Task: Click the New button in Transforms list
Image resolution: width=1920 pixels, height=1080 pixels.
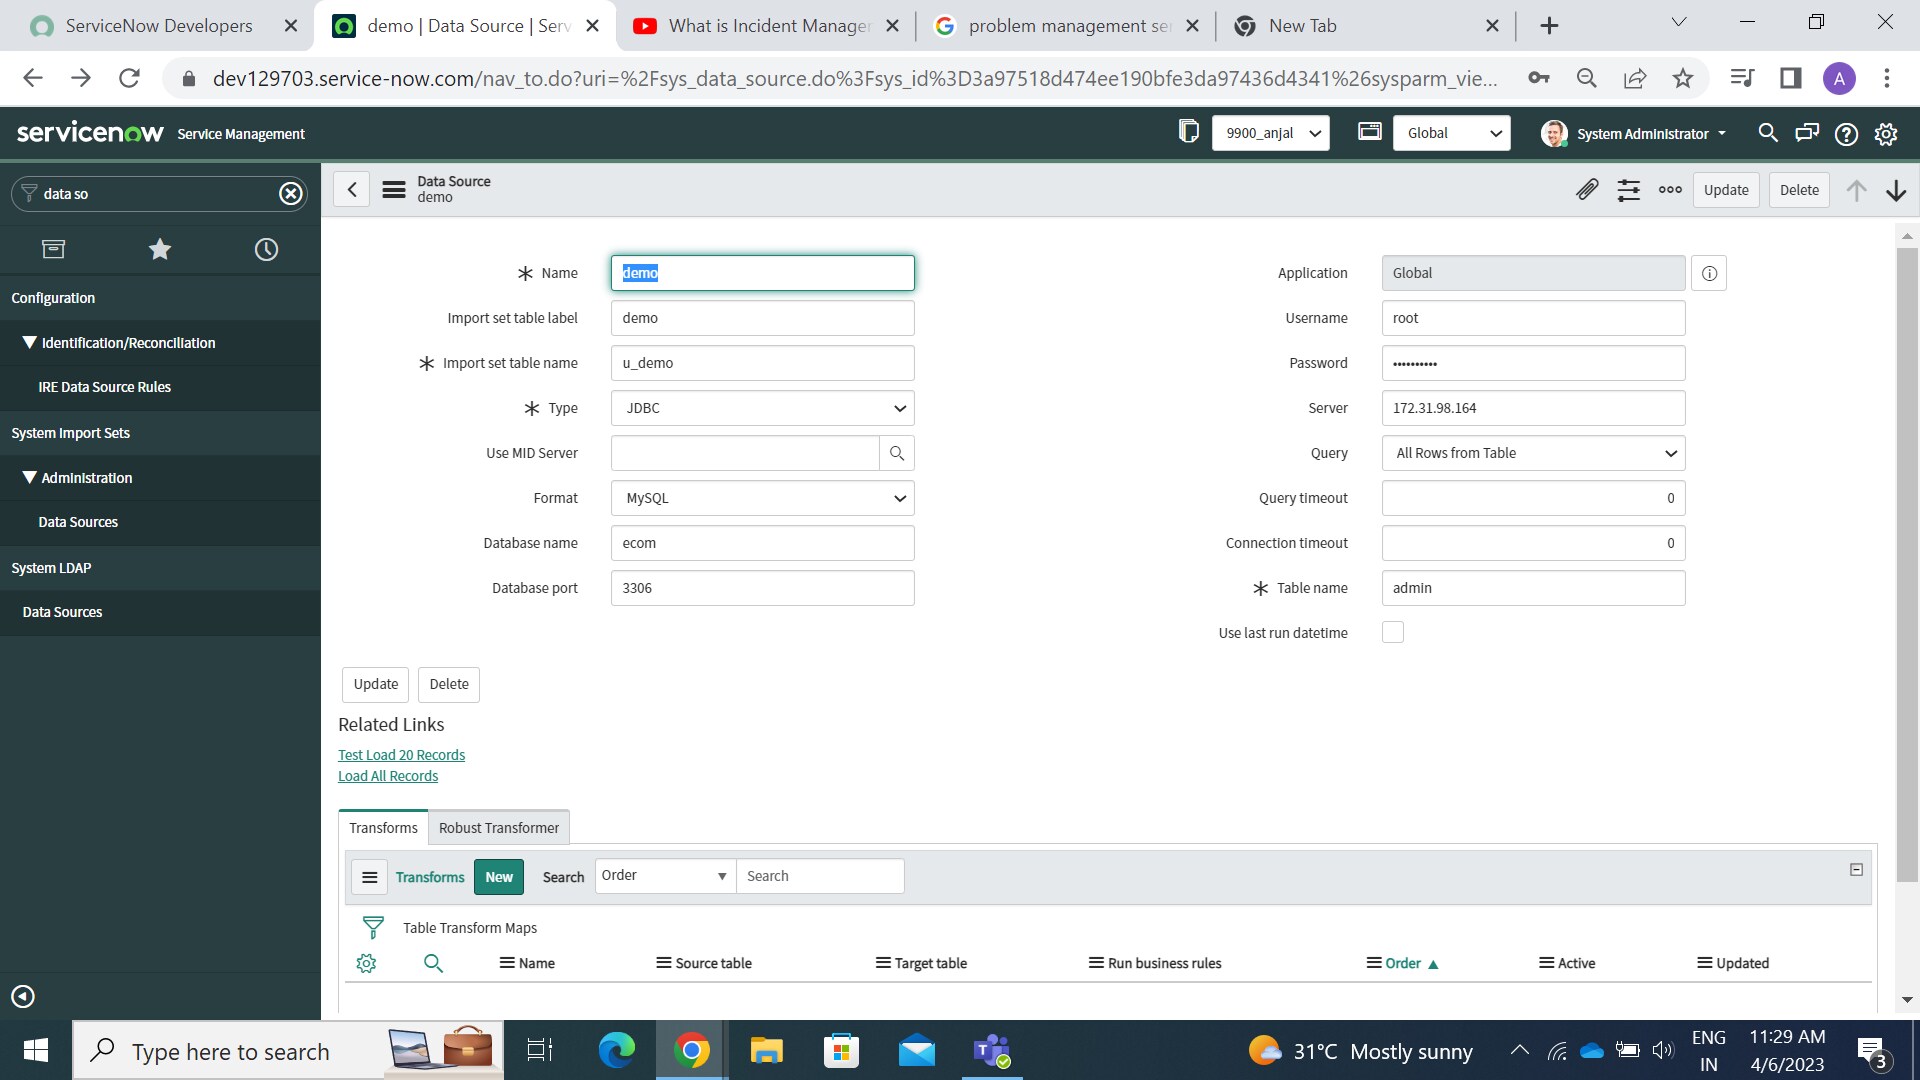Action: pos(498,876)
